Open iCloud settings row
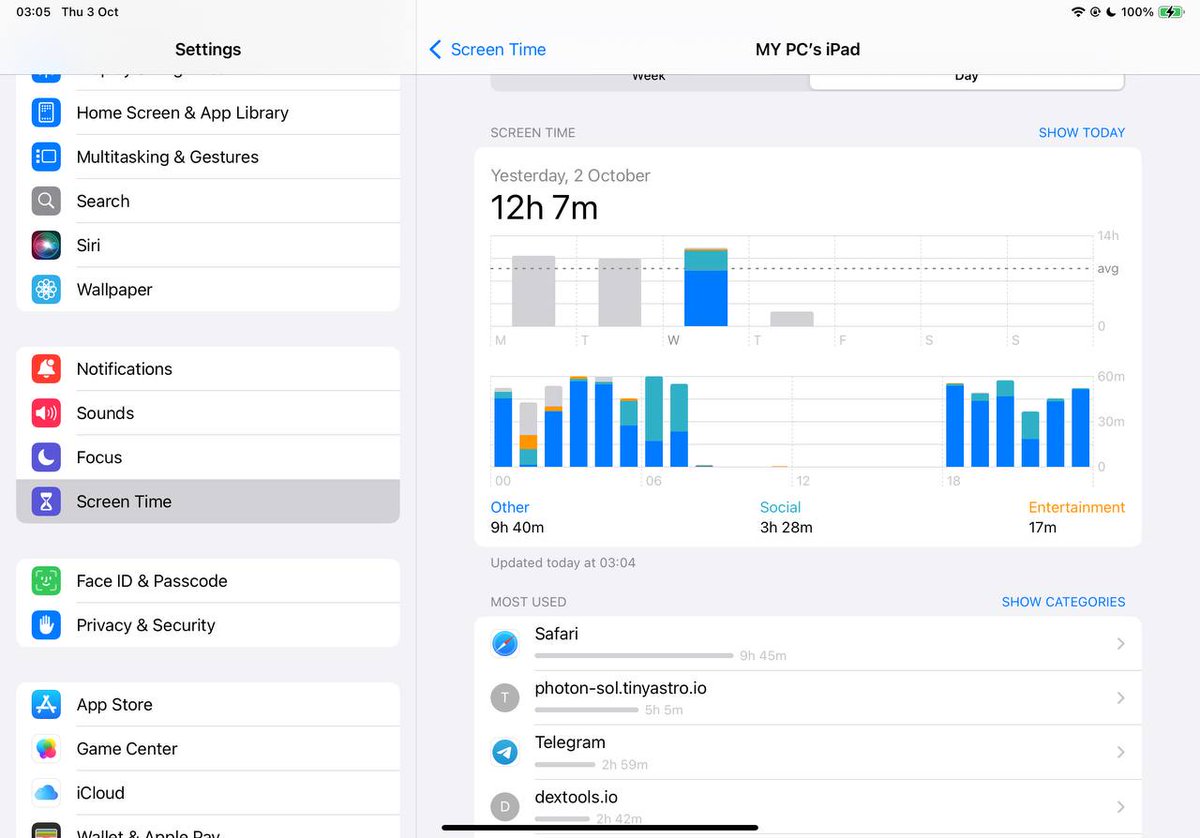1200x838 pixels. point(208,793)
